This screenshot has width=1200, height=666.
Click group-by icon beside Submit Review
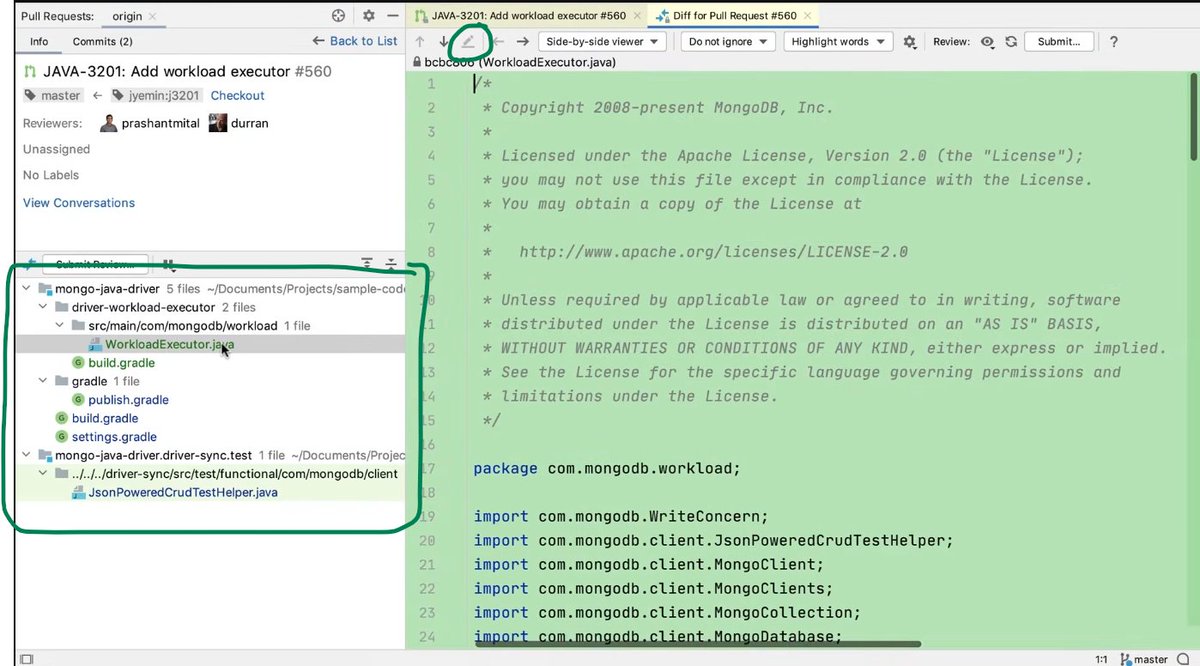pos(169,265)
